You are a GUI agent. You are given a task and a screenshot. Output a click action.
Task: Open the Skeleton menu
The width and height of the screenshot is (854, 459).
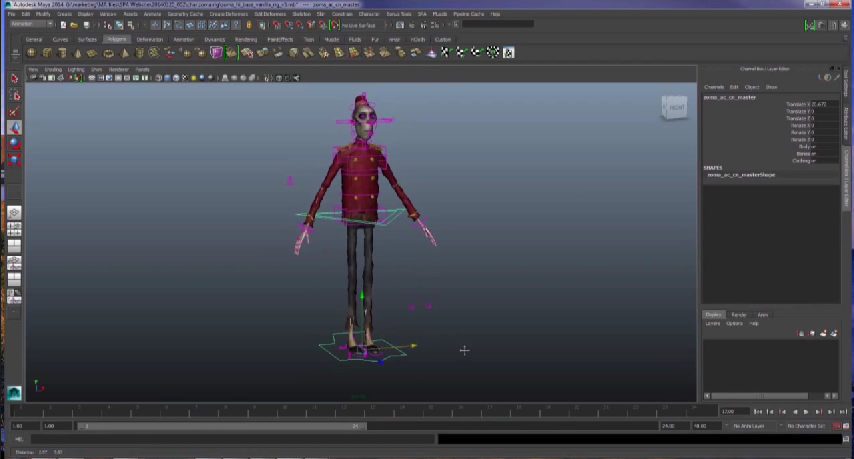click(x=301, y=14)
